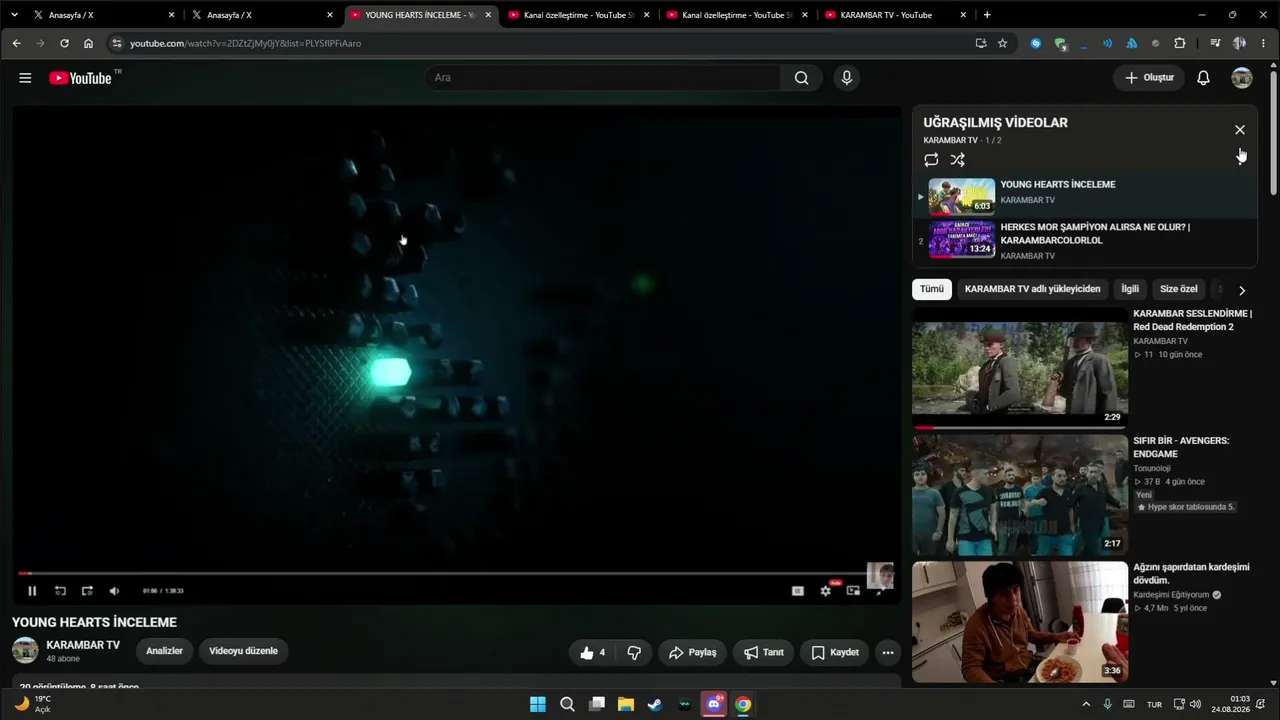Open the YOUNG HEARTS İNCELEME playlist thumbnail
The height and width of the screenshot is (720, 1280).
click(x=962, y=197)
